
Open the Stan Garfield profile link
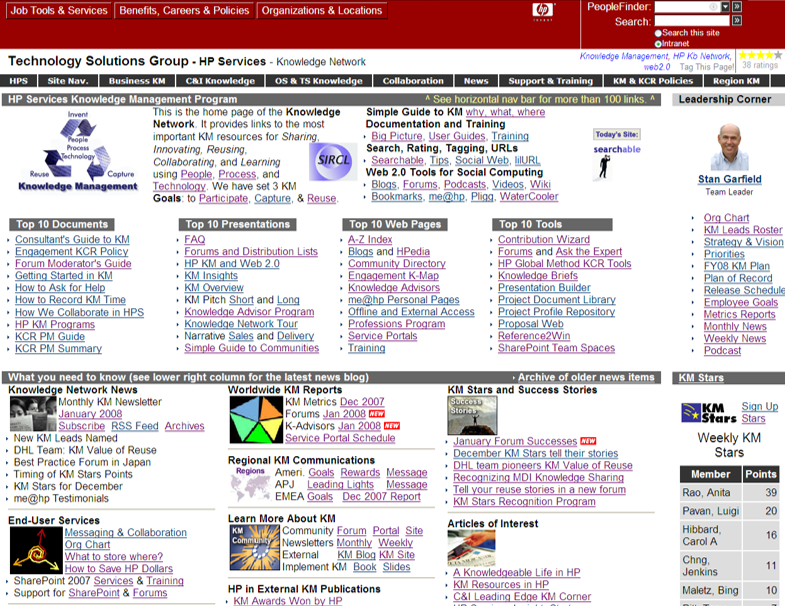[729, 179]
